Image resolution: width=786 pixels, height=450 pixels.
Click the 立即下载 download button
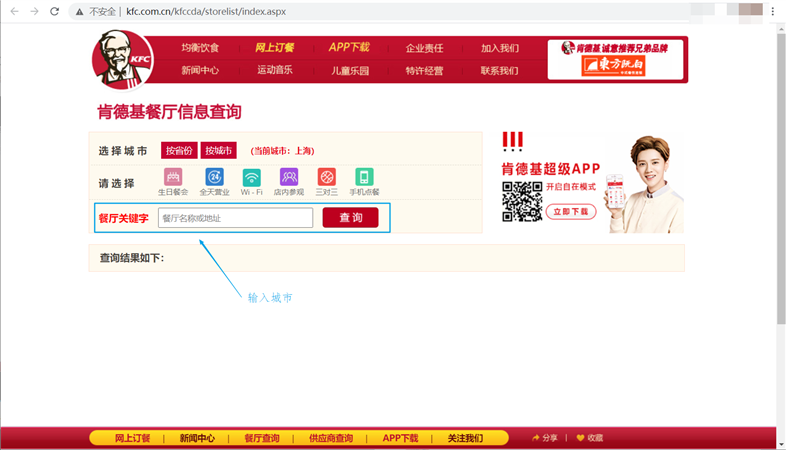point(571,211)
